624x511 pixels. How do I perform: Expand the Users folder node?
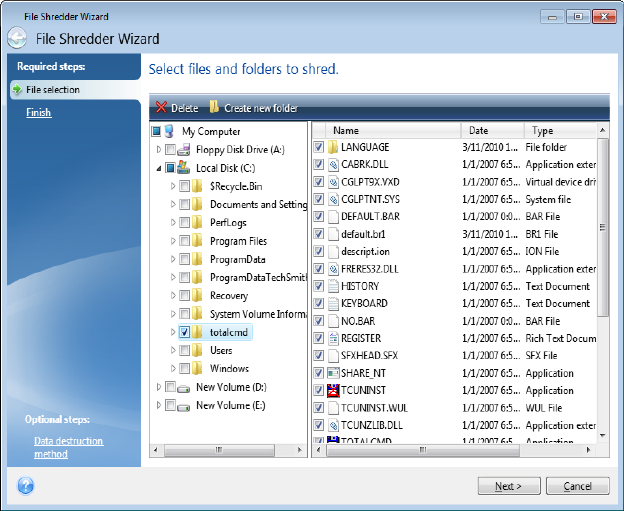[173, 350]
